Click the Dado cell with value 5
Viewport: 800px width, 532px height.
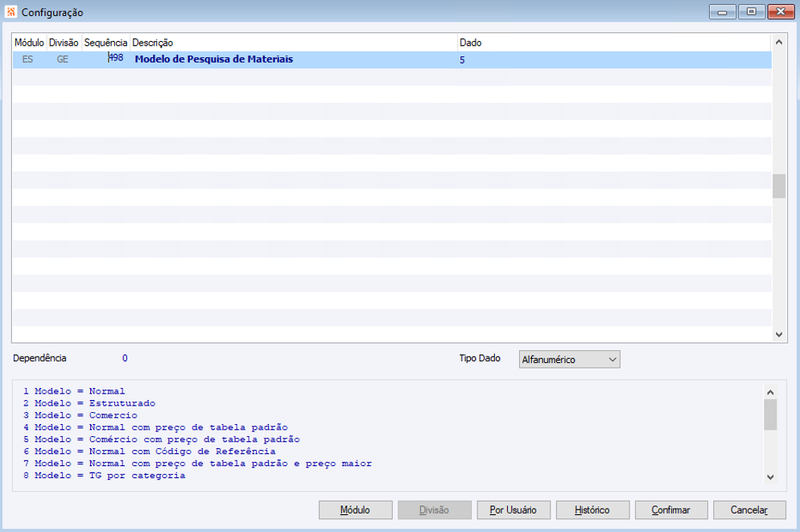(614, 60)
